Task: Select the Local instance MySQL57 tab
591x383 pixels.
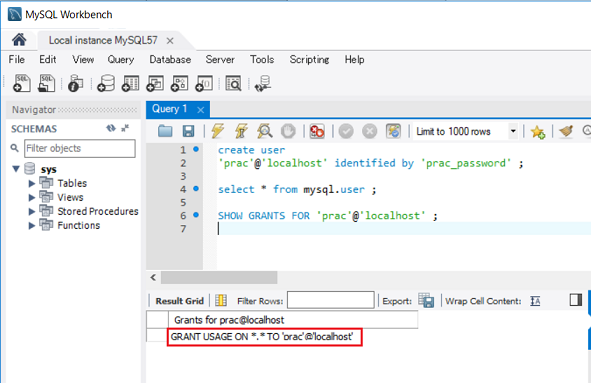Action: pos(103,40)
